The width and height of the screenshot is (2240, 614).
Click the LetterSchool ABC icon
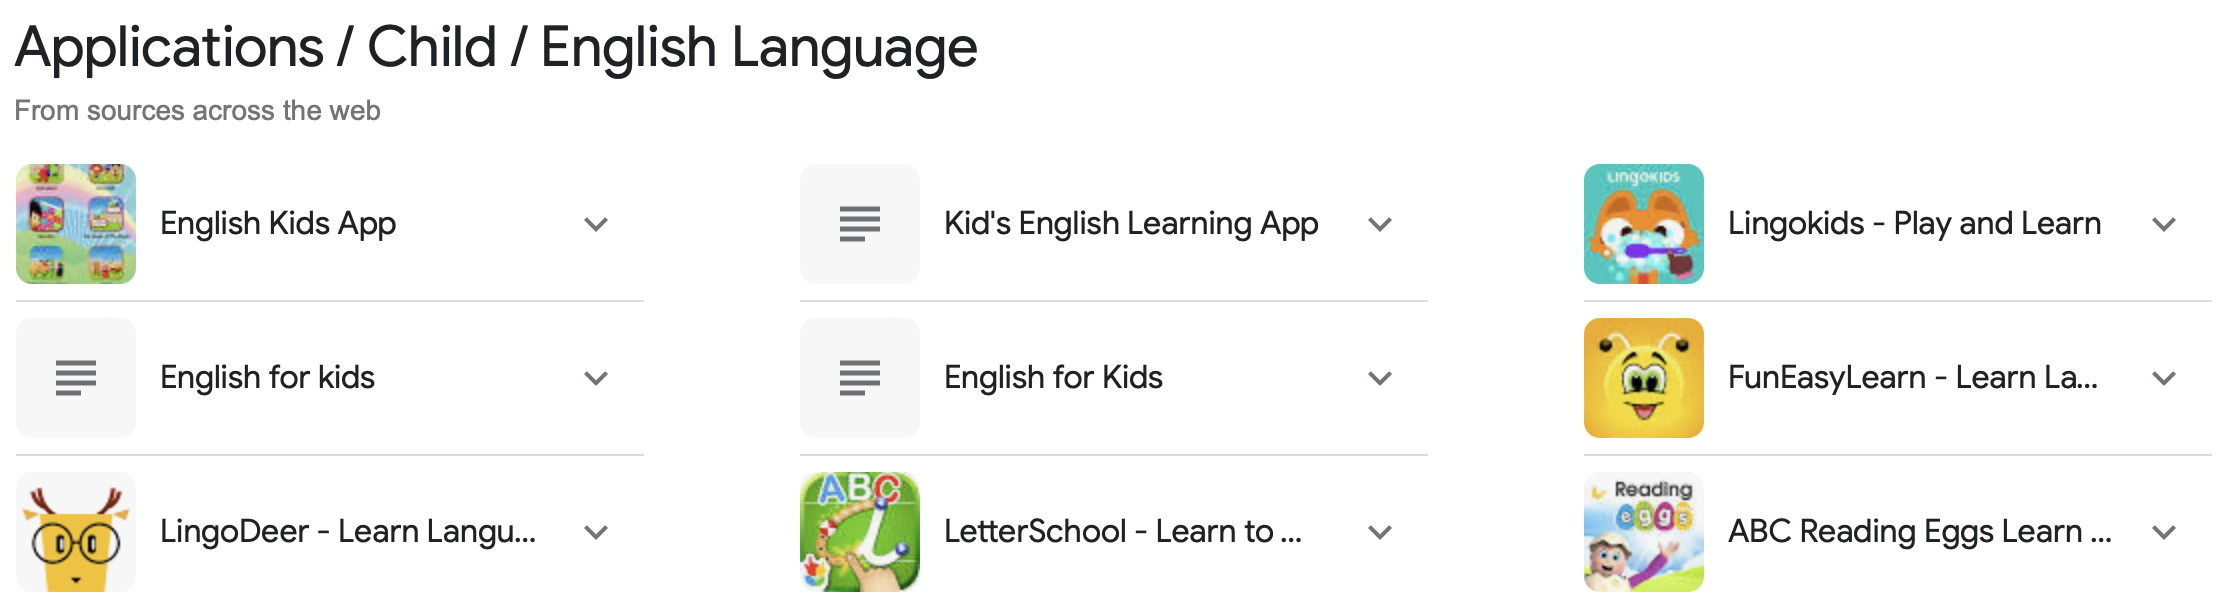coord(860,532)
